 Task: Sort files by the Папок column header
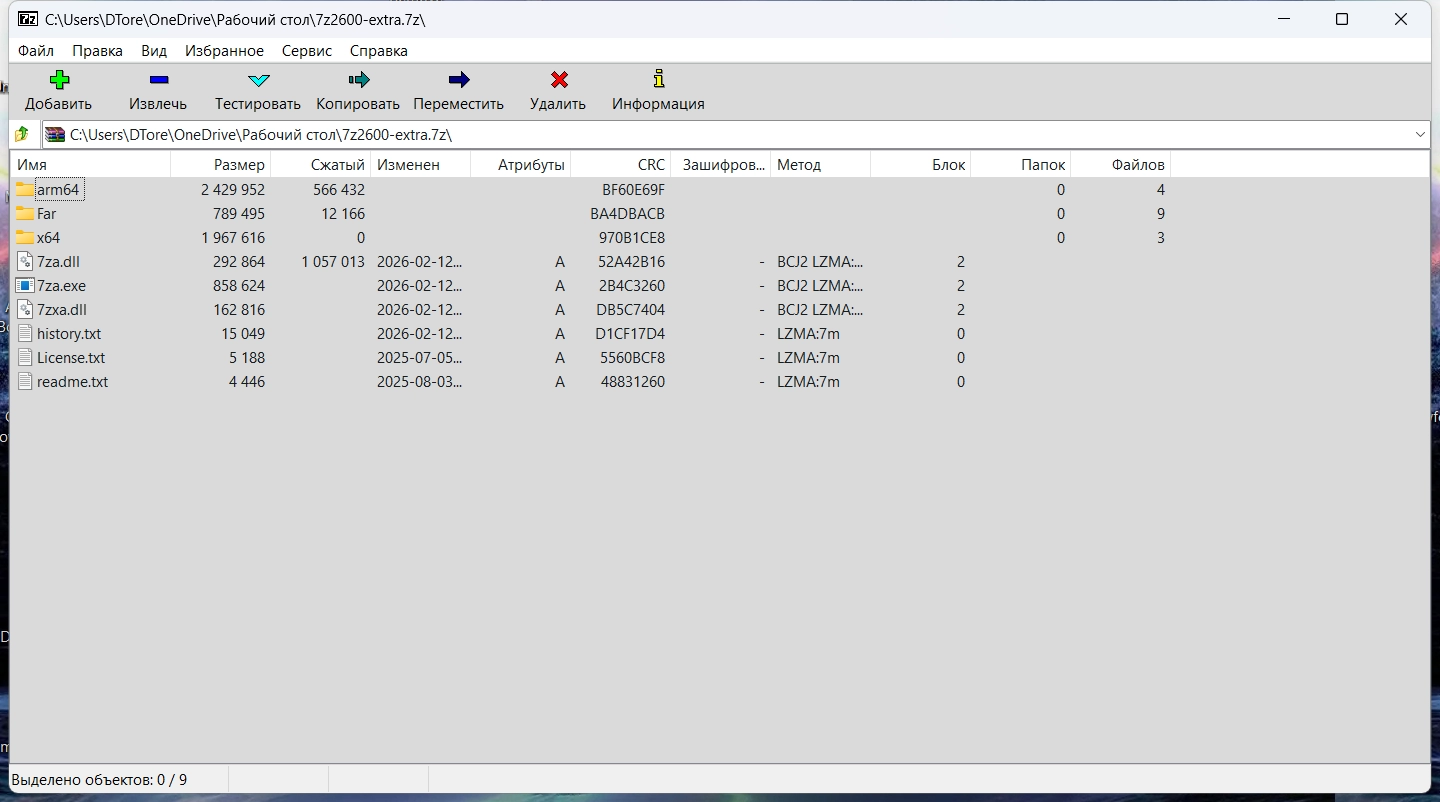point(1020,165)
